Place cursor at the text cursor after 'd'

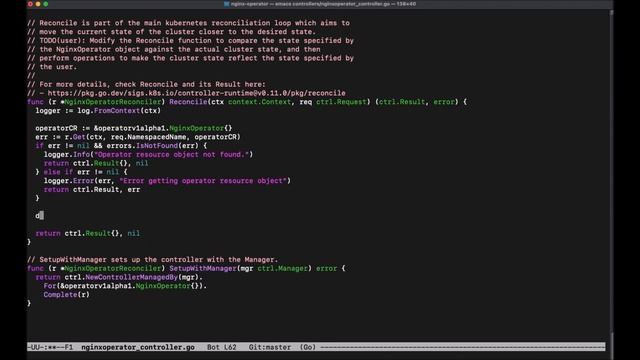click(42, 216)
